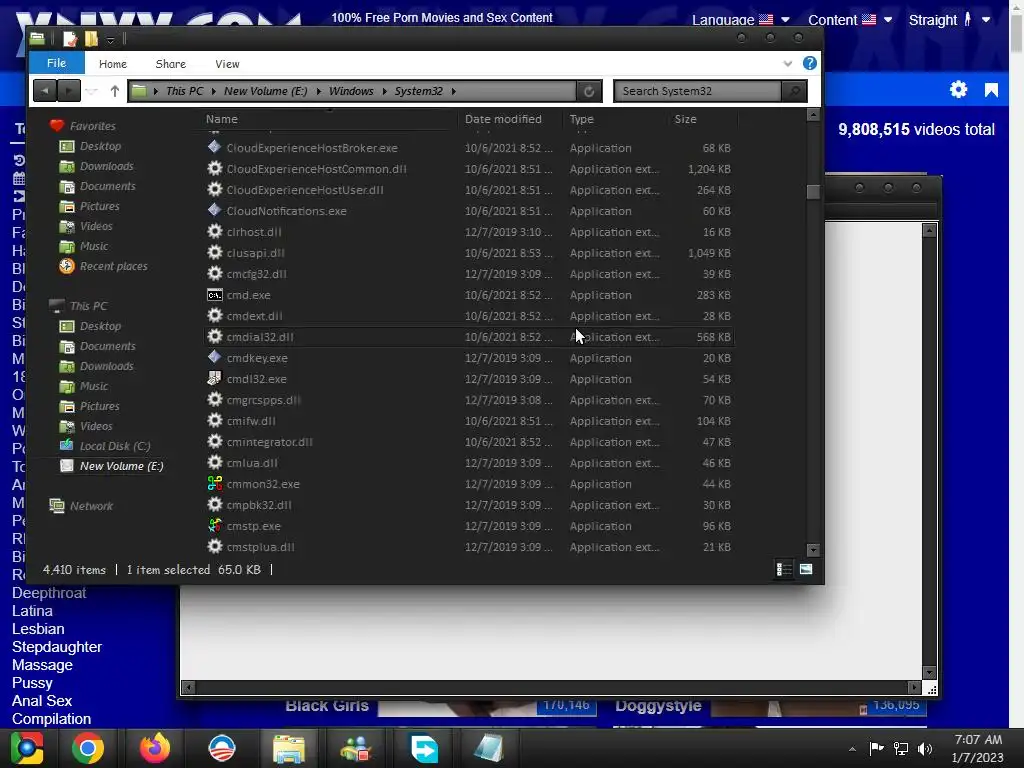Open Network in navigation pane
This screenshot has width=1024, height=768.
coord(91,506)
